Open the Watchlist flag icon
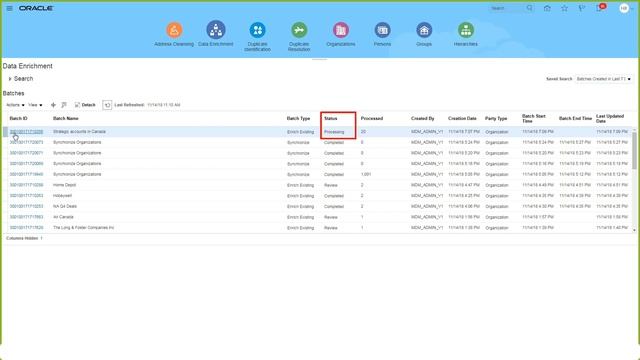 pyautogui.click(x=582, y=8)
